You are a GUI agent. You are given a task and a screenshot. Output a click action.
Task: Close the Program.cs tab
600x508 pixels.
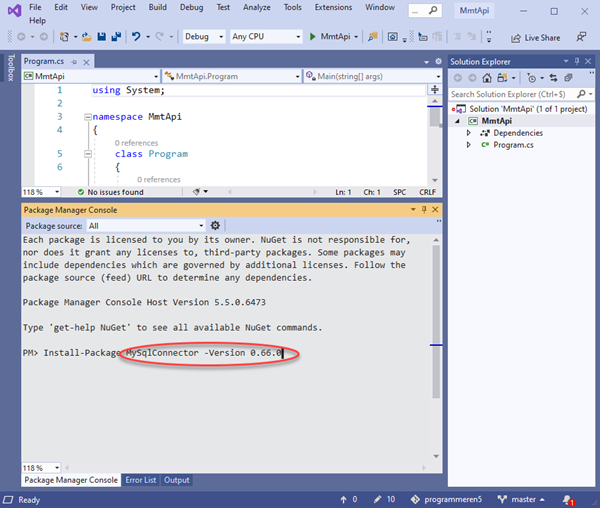[86, 62]
